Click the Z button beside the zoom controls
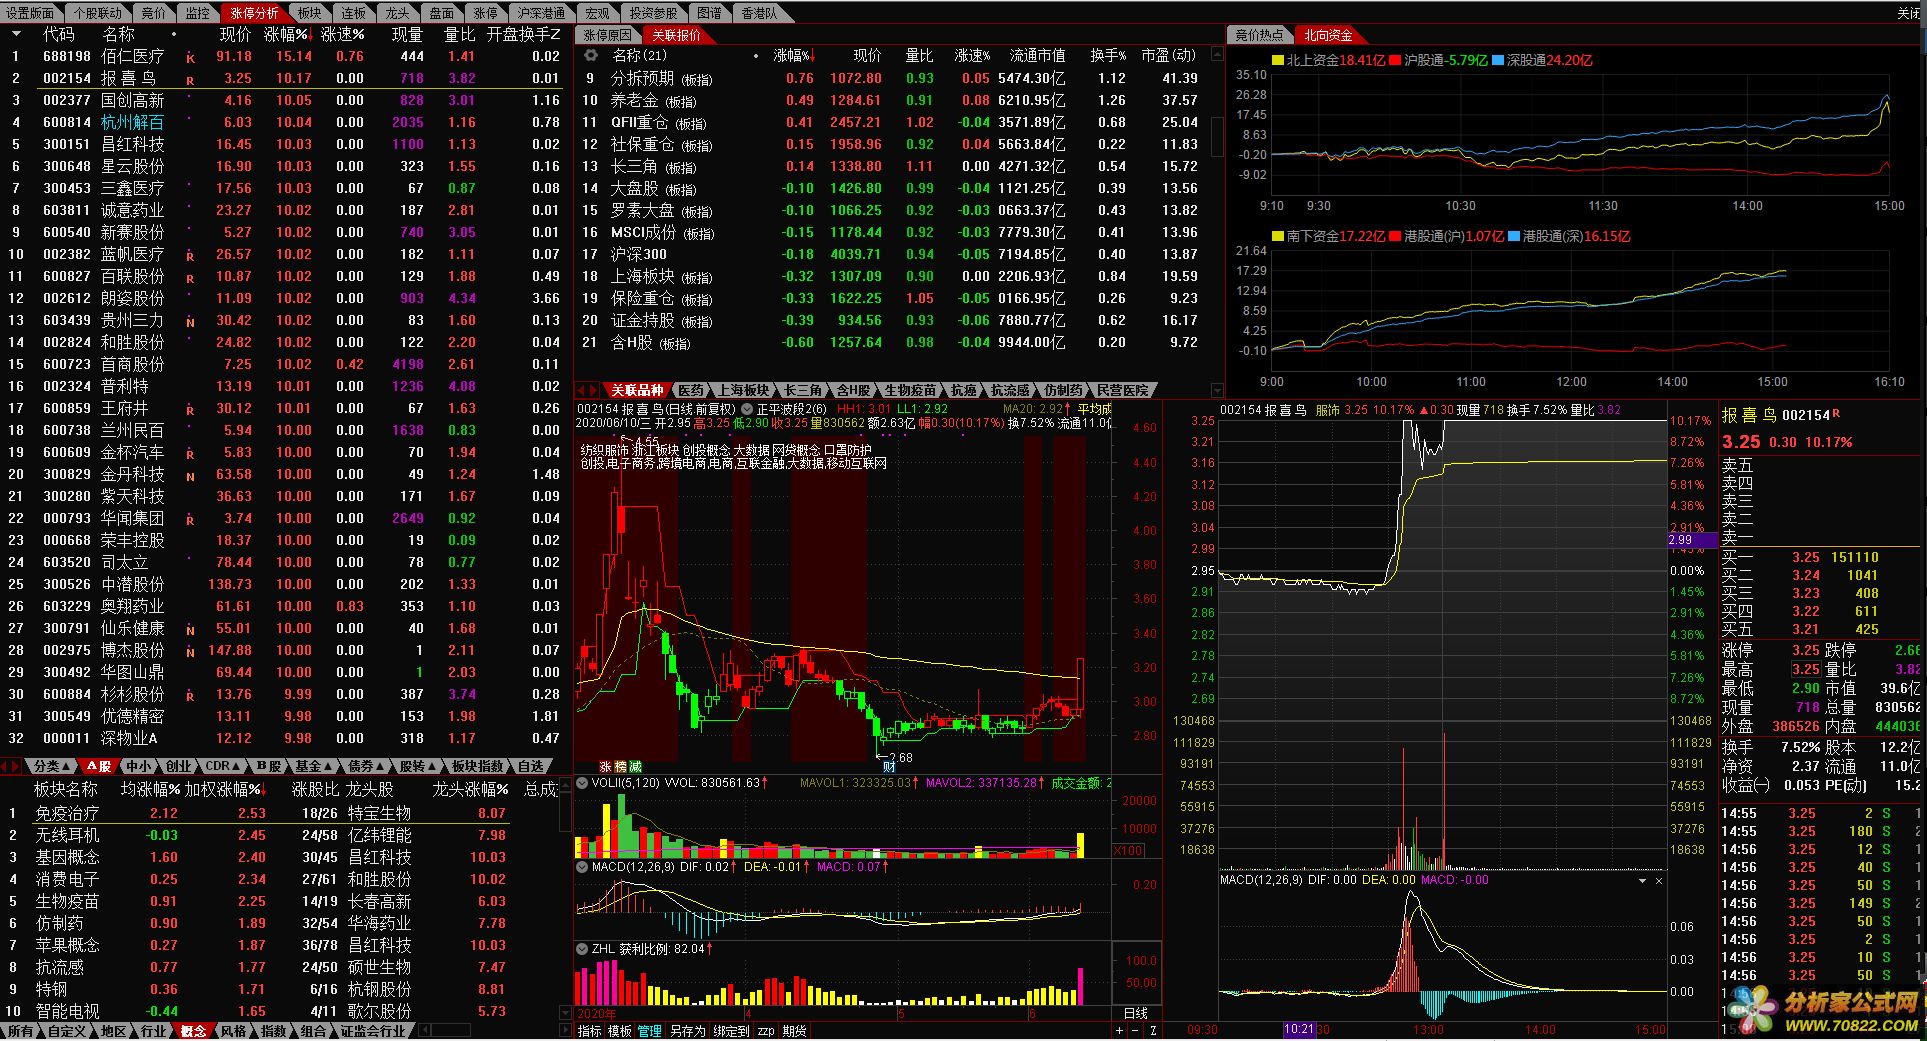The width and height of the screenshot is (1927, 1041). [x=1153, y=1030]
